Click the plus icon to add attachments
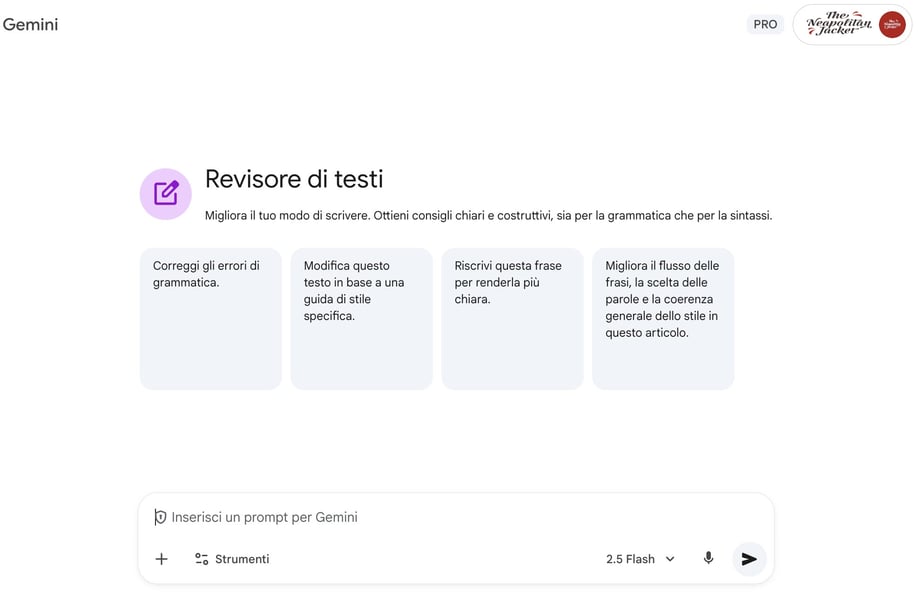The image size is (918, 612). [x=161, y=558]
